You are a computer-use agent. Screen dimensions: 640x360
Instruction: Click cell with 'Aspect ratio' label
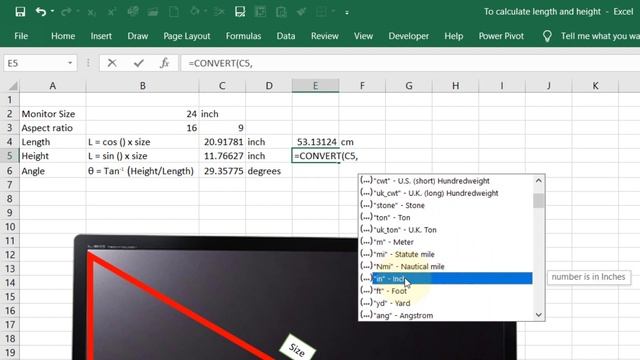[x=53, y=128]
